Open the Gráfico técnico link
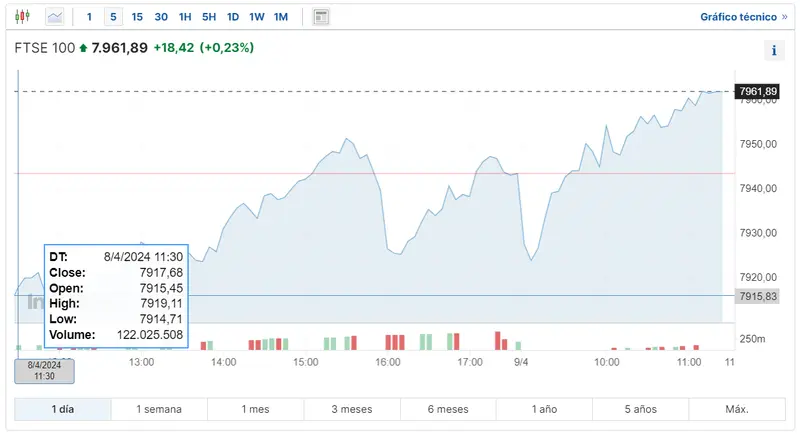Viewport: 800px width, 436px height. click(x=744, y=17)
